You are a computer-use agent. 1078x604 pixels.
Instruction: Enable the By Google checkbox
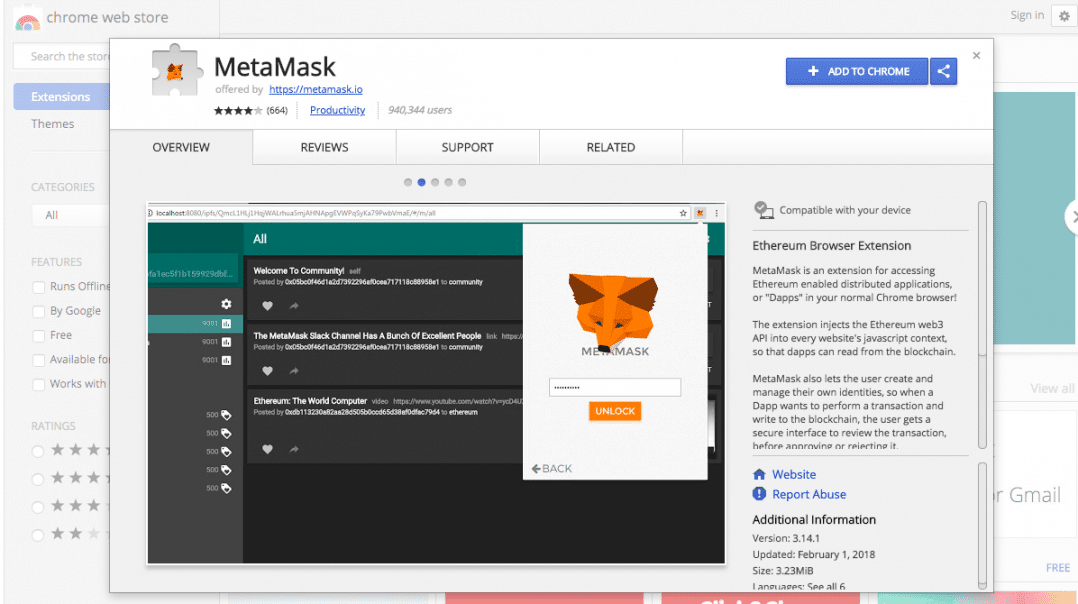tap(38, 312)
